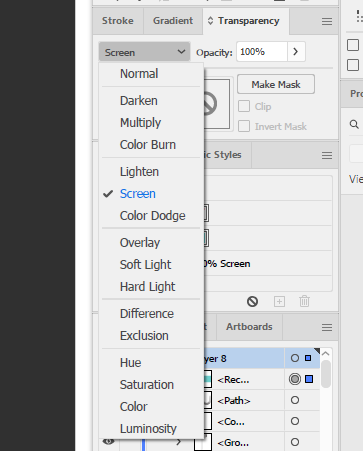
Task: Toggle the top checkbox in the right panel
Action: click(353, 45)
